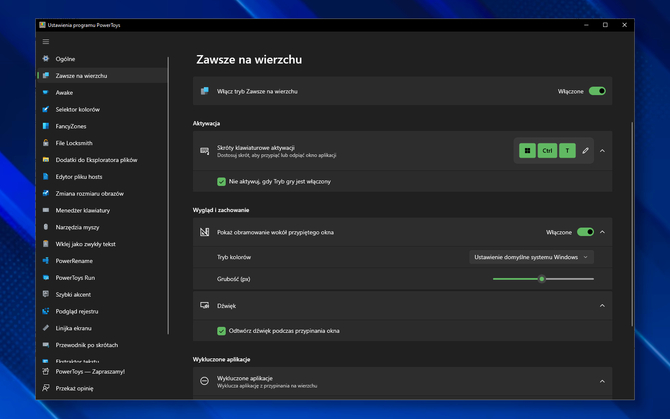Image resolution: width=670 pixels, height=419 pixels.
Task: Collapse Skróty klawiaturowe aktywacji section chevron
Action: click(x=602, y=151)
